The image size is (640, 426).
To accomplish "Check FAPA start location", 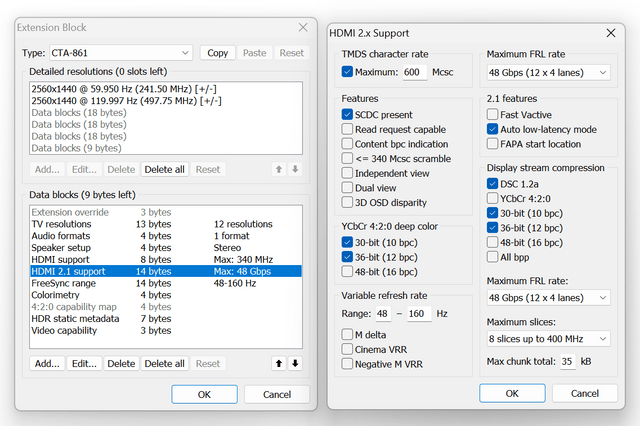I will coord(492,144).
